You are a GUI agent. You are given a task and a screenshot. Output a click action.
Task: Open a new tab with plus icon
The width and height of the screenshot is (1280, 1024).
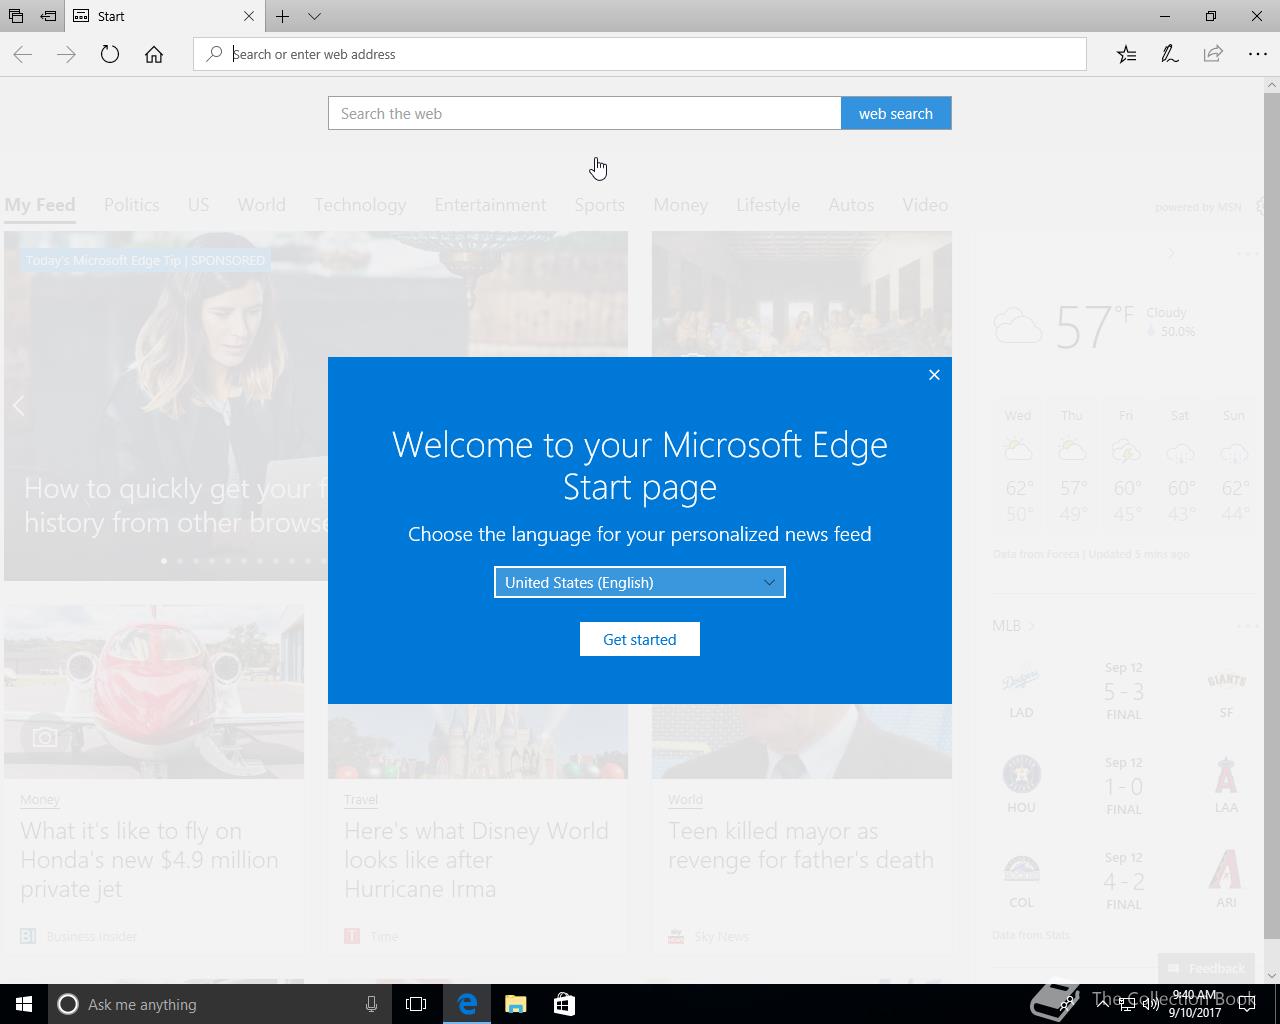(283, 16)
